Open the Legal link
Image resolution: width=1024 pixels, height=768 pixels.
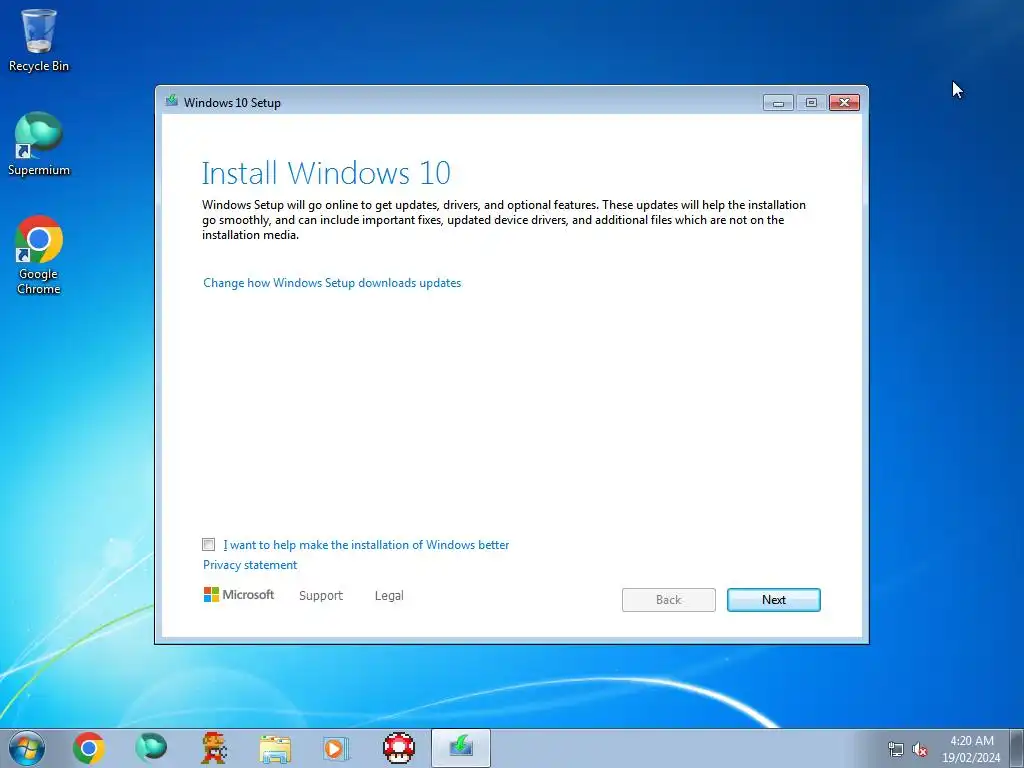pos(389,596)
